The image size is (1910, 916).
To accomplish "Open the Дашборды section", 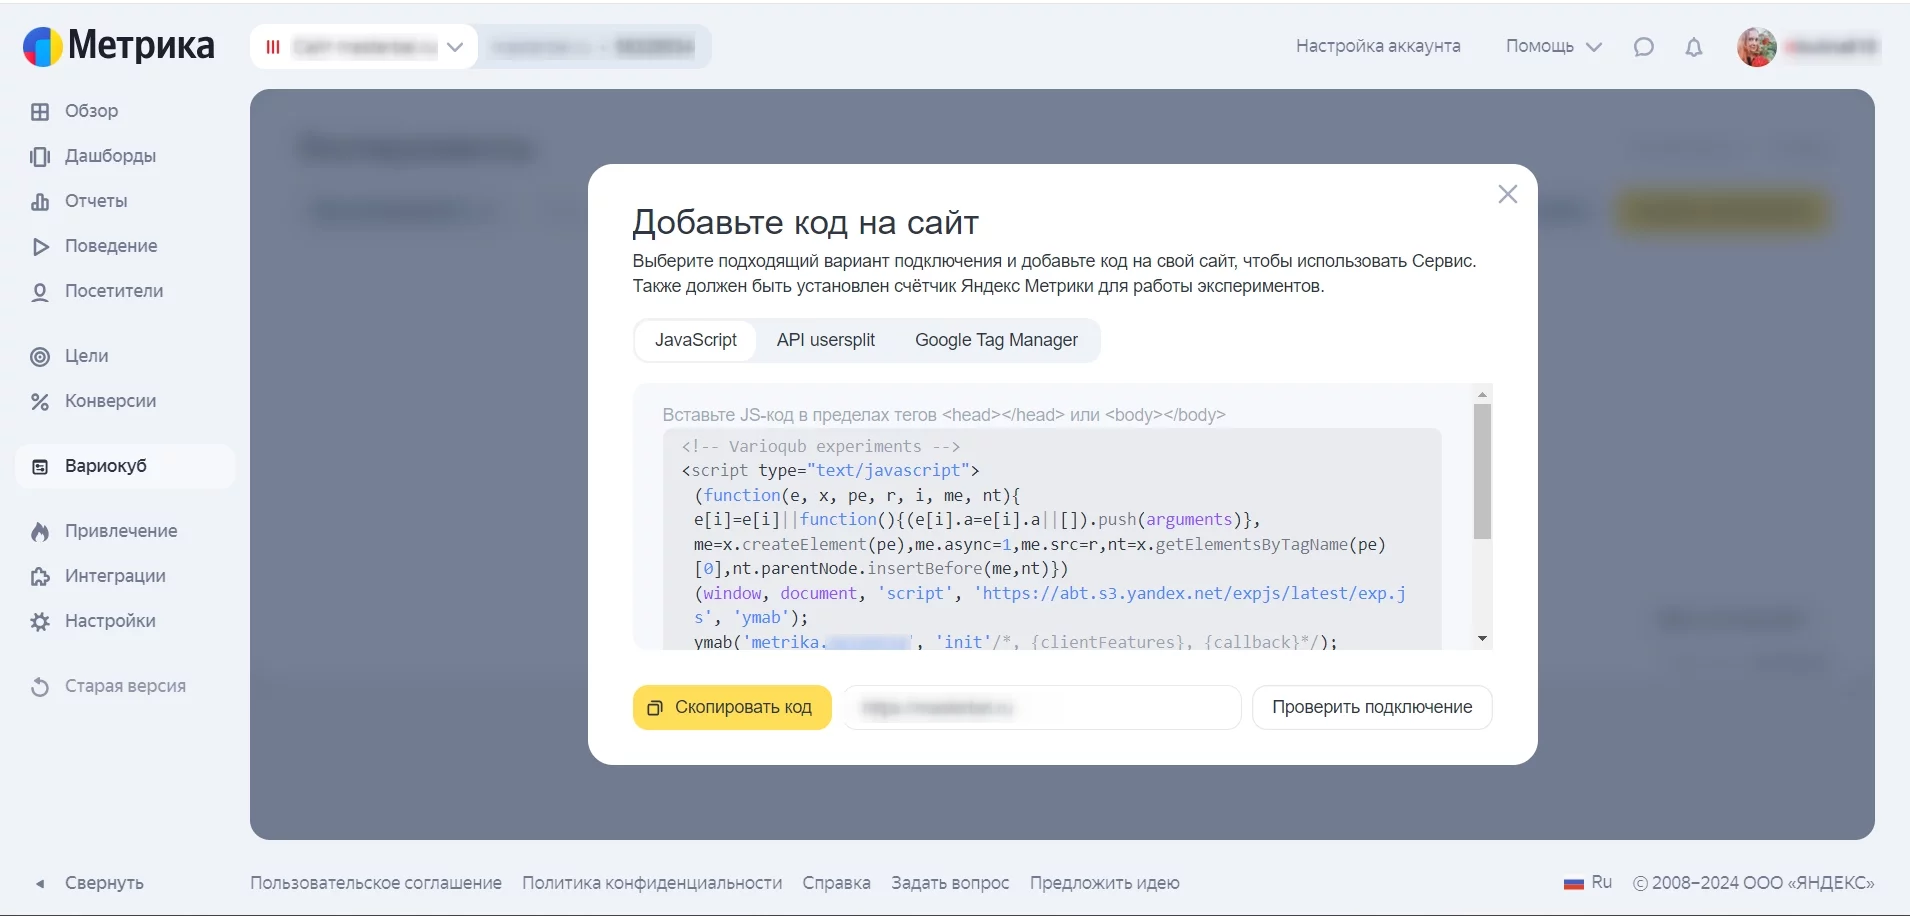I will tap(110, 156).
